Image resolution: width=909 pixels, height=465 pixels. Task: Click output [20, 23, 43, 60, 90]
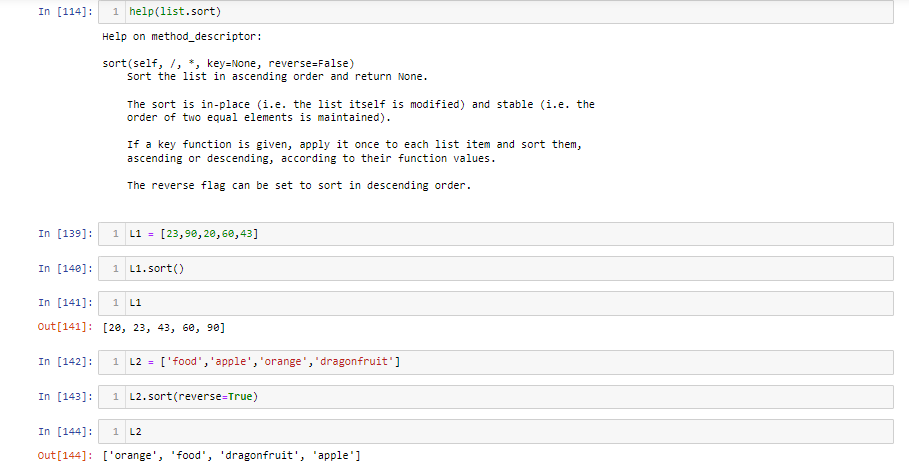[x=164, y=328]
